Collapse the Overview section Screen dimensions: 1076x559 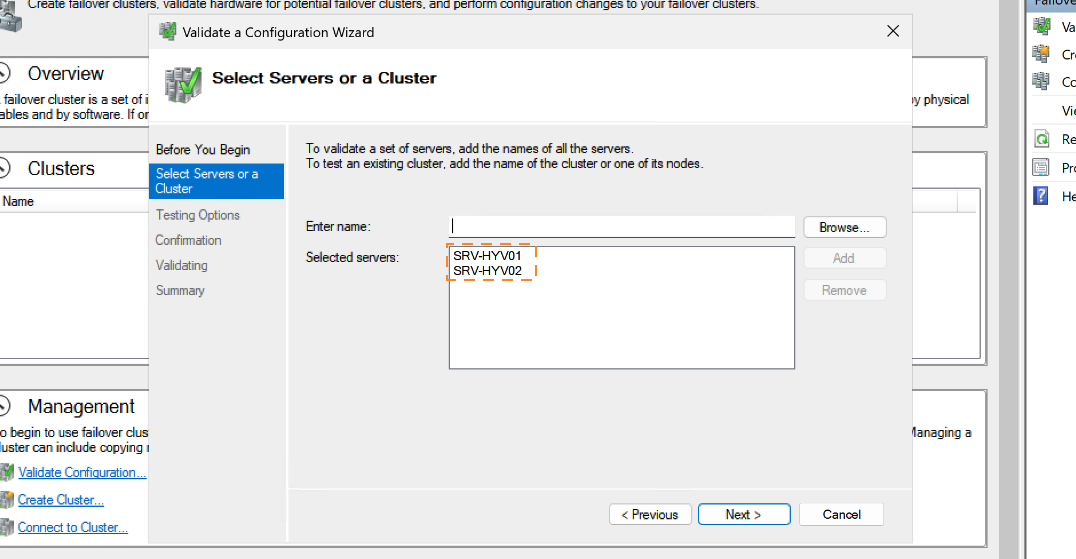pos(4,73)
